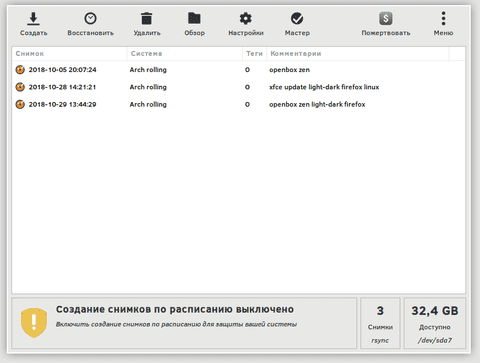Sort by the Снимок column header
The image size is (480, 363).
click(69, 54)
